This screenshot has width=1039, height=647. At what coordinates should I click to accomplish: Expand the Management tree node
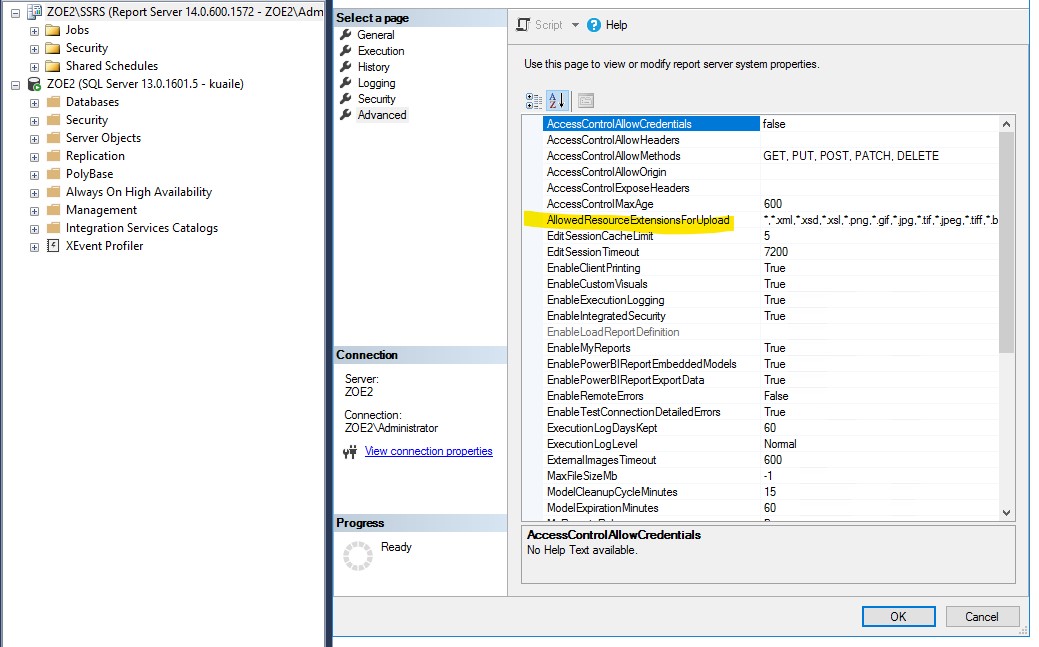coord(36,209)
